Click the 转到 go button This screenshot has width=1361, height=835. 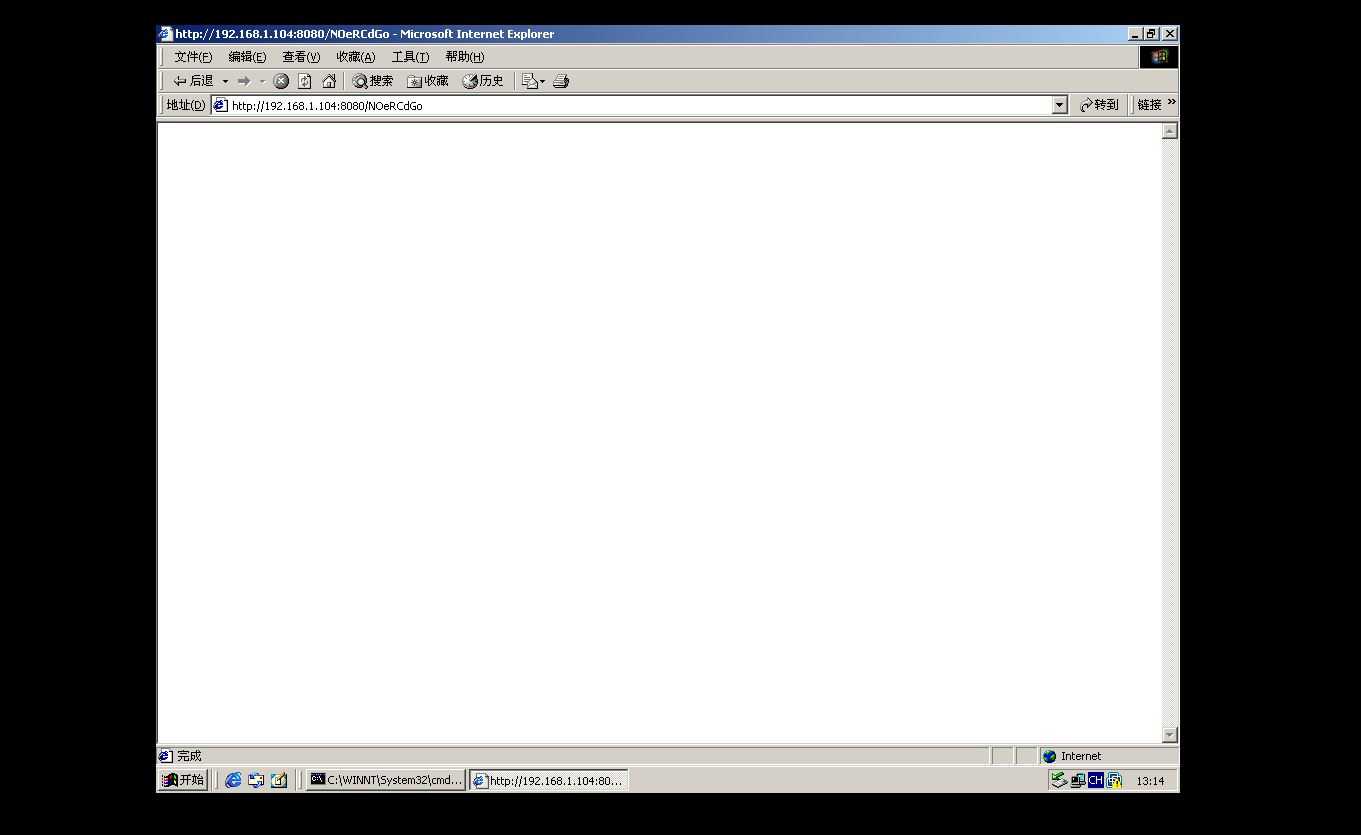1099,105
